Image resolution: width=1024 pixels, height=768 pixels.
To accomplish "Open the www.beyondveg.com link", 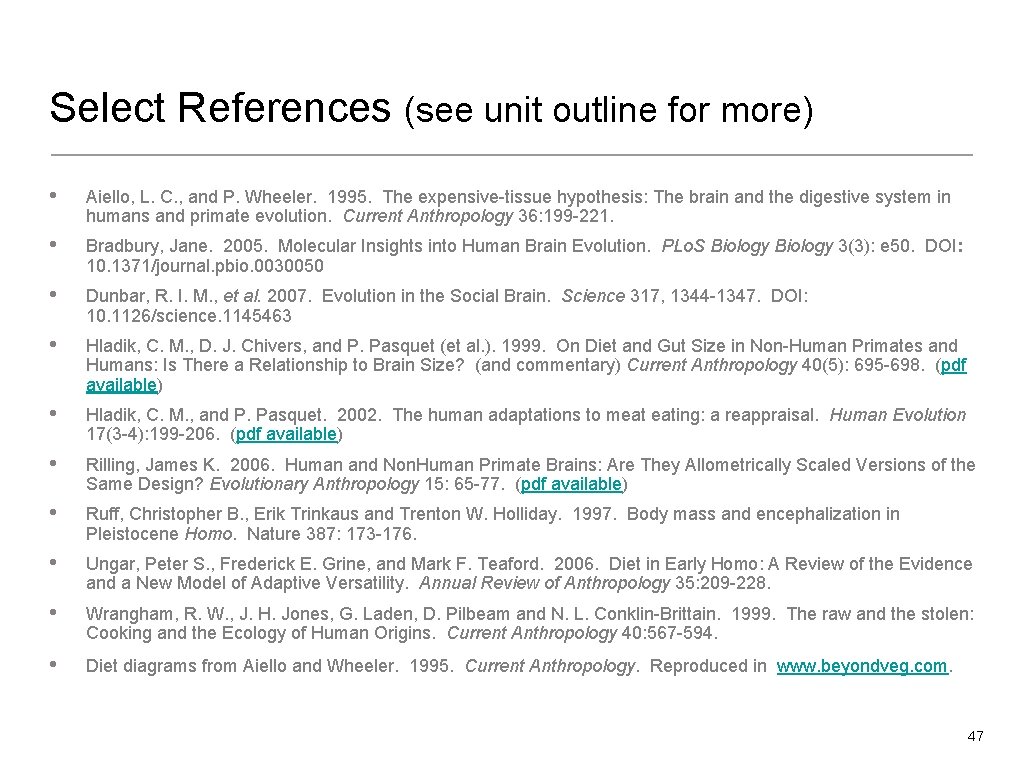I will 861,666.
